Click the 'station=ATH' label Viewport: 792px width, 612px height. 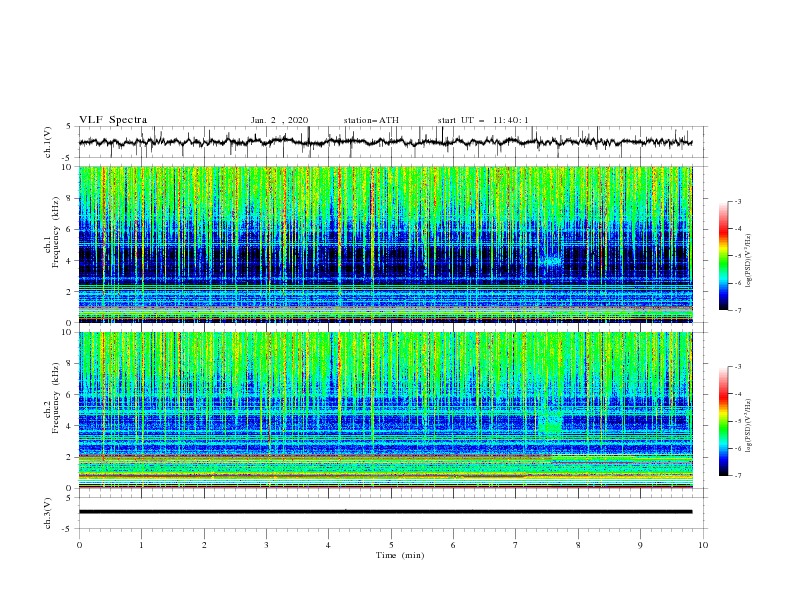click(371, 120)
